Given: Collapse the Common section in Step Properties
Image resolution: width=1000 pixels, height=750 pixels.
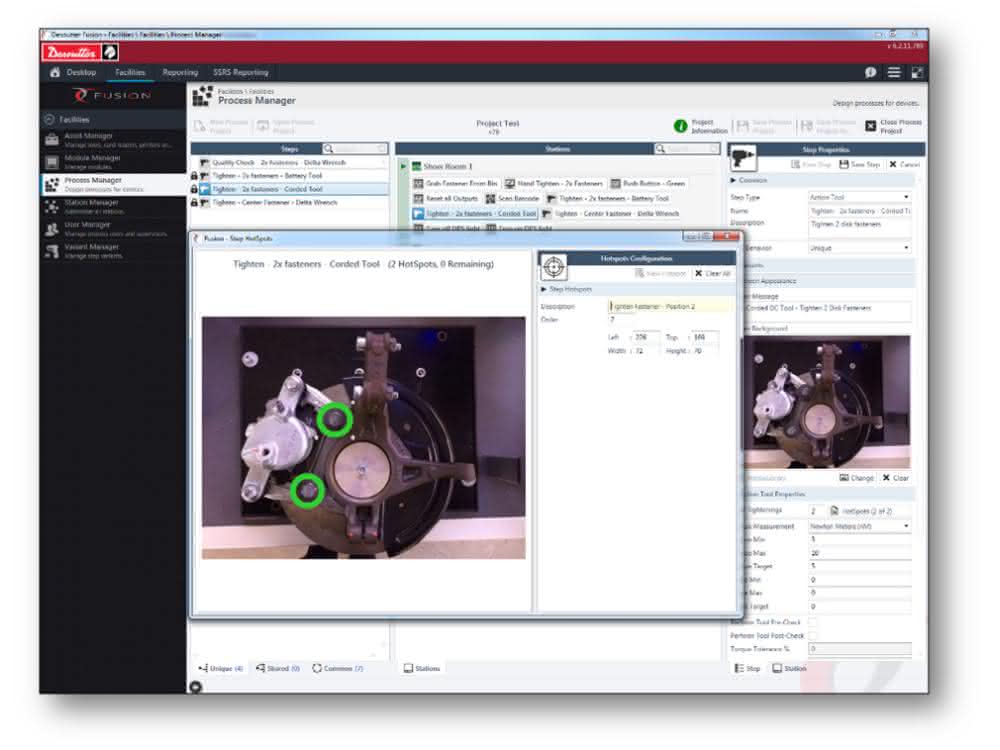Looking at the screenshot, I should (x=733, y=180).
